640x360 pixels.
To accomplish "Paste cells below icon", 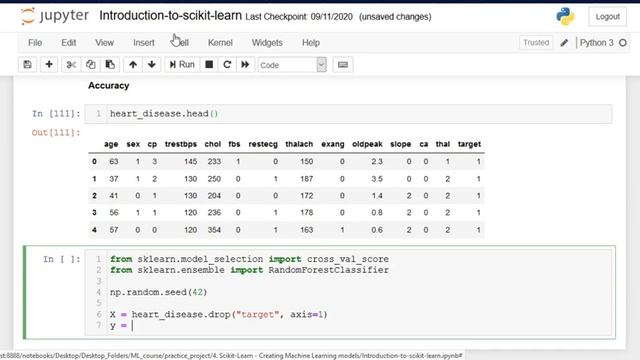I will coord(110,64).
